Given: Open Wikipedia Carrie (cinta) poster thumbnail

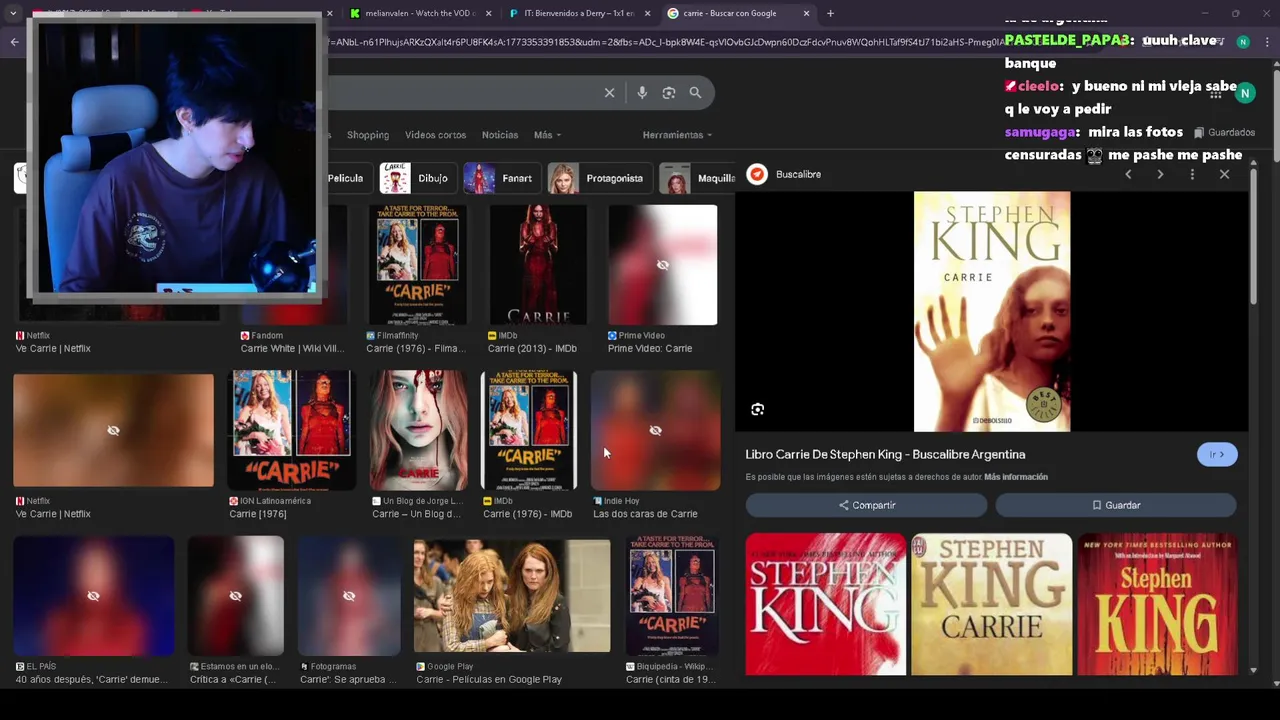Looking at the screenshot, I should [672, 596].
